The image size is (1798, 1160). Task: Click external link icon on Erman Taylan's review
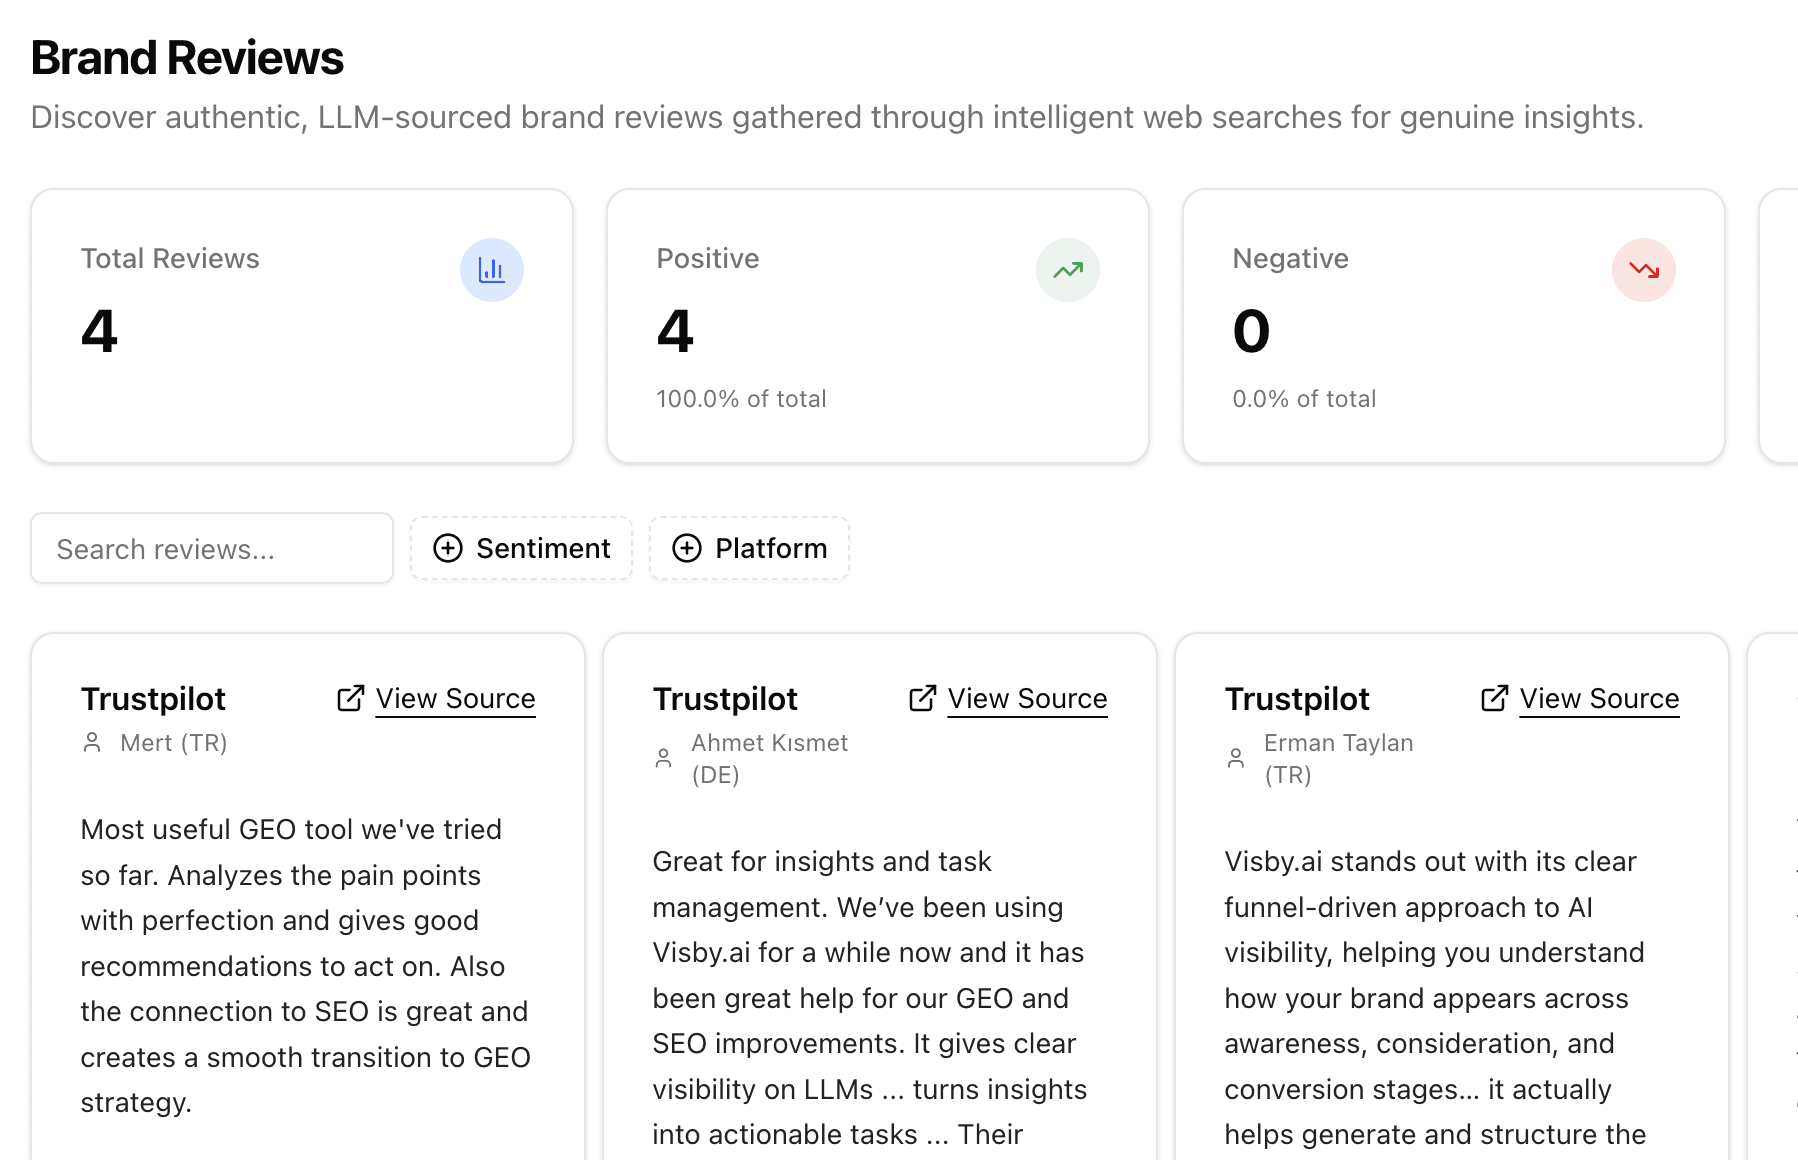pos(1495,698)
